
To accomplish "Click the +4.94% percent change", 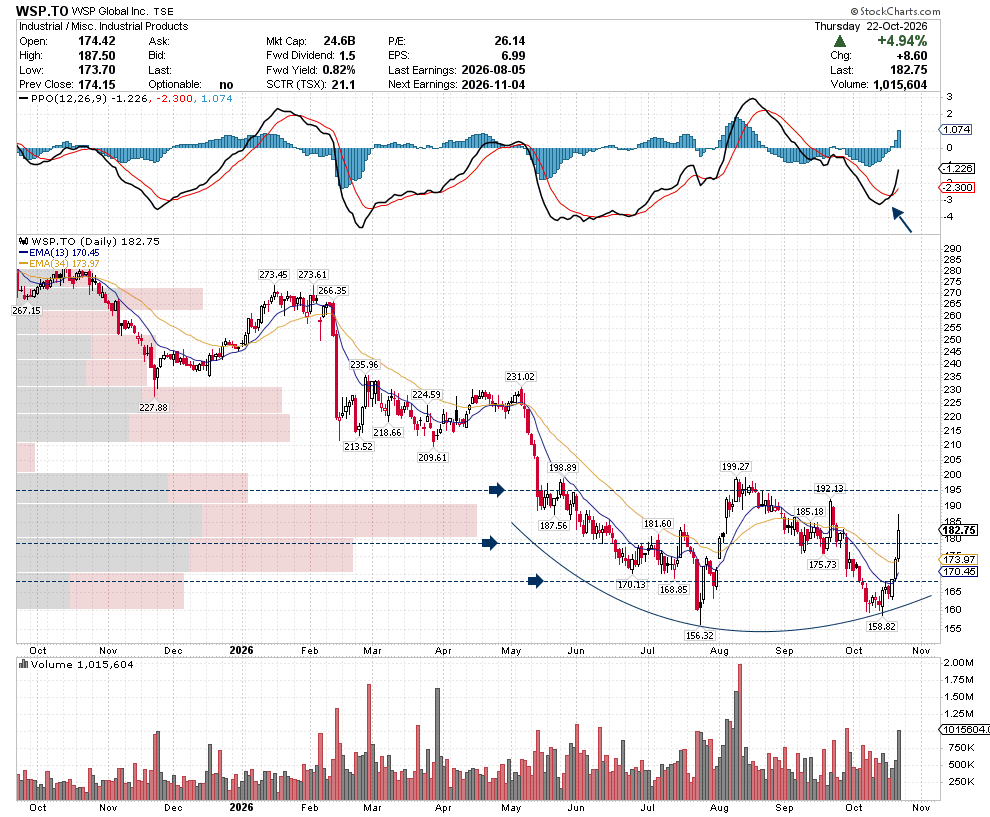I will (x=902, y=41).
